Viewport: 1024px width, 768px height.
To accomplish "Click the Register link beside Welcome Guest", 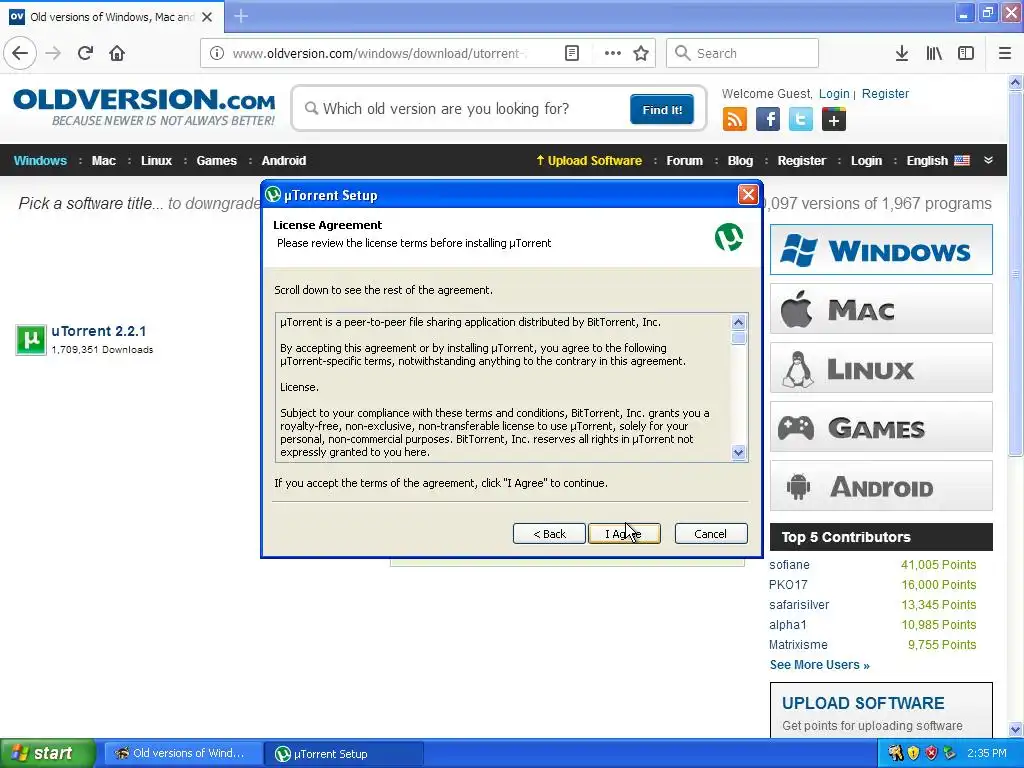I will click(885, 93).
